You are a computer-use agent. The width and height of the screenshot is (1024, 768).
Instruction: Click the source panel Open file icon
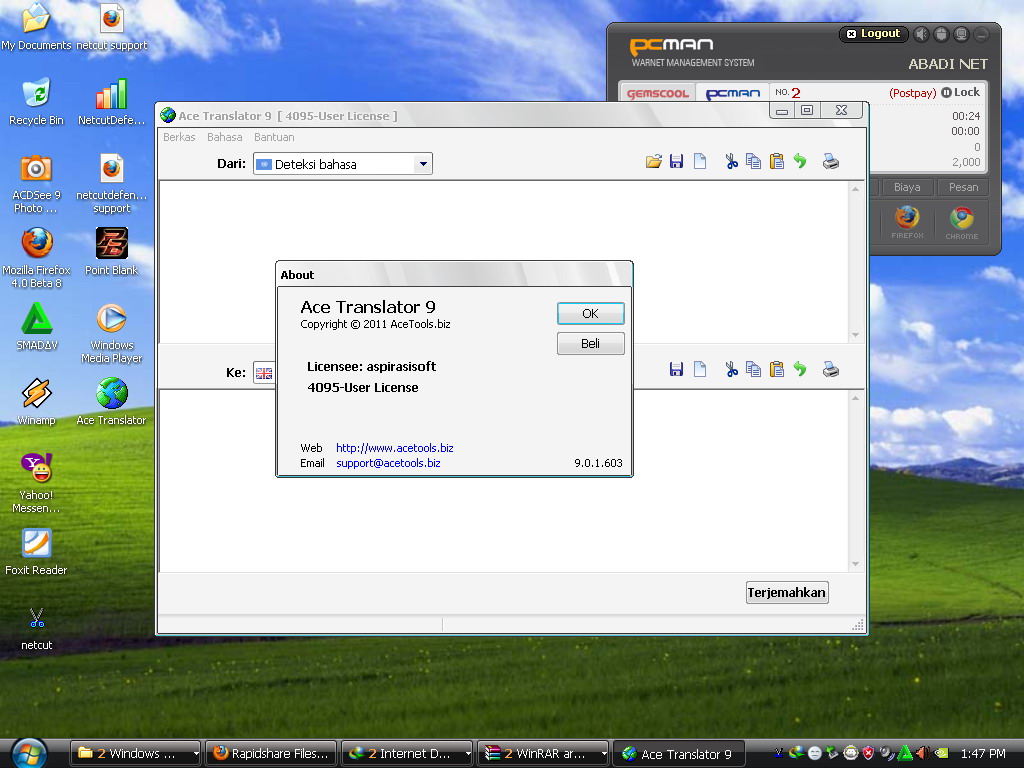[654, 161]
